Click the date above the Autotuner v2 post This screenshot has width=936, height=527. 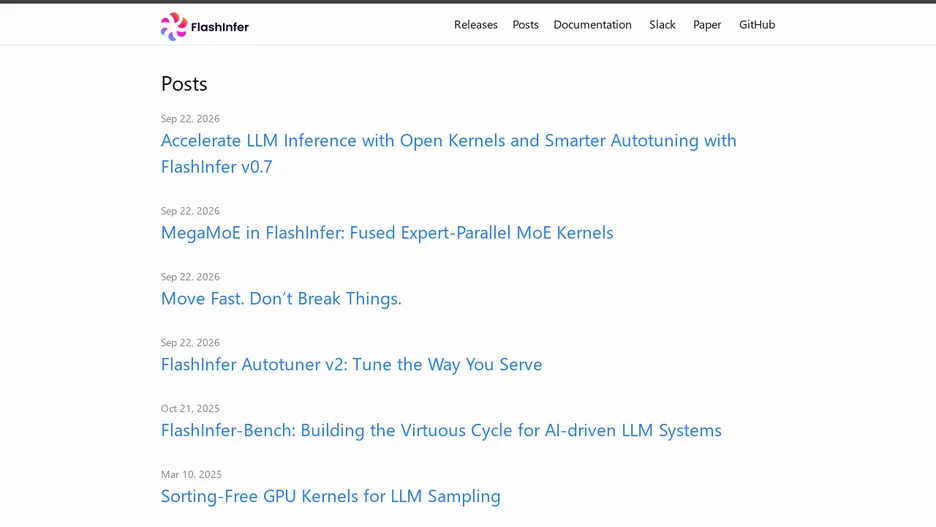point(190,343)
